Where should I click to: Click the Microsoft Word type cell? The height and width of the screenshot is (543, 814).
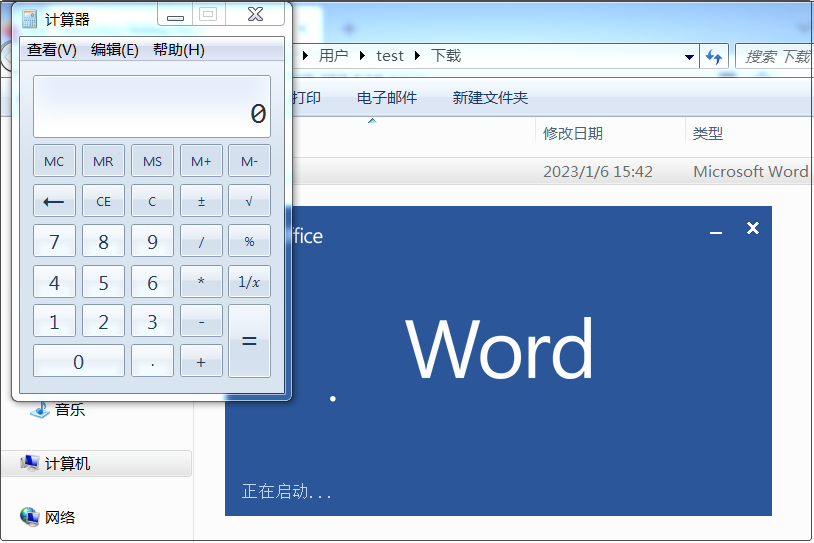click(x=751, y=171)
